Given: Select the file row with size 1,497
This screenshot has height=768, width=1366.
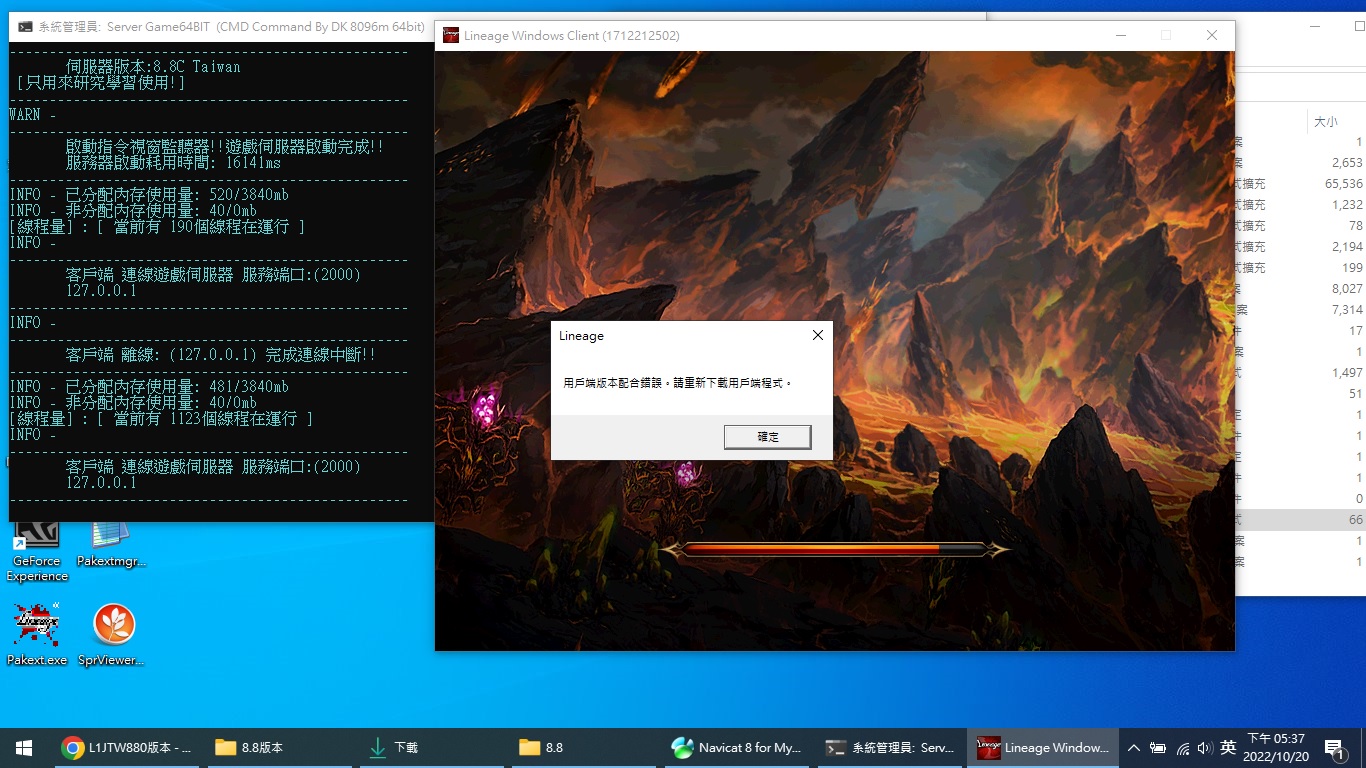Looking at the screenshot, I should pos(1300,373).
